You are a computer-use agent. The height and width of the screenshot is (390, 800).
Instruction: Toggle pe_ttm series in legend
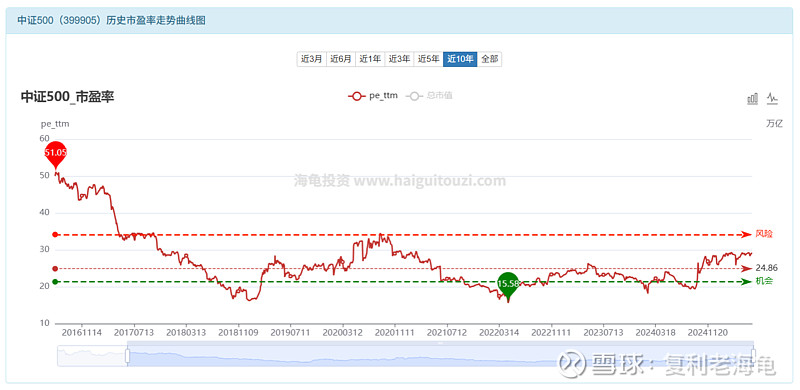point(372,96)
